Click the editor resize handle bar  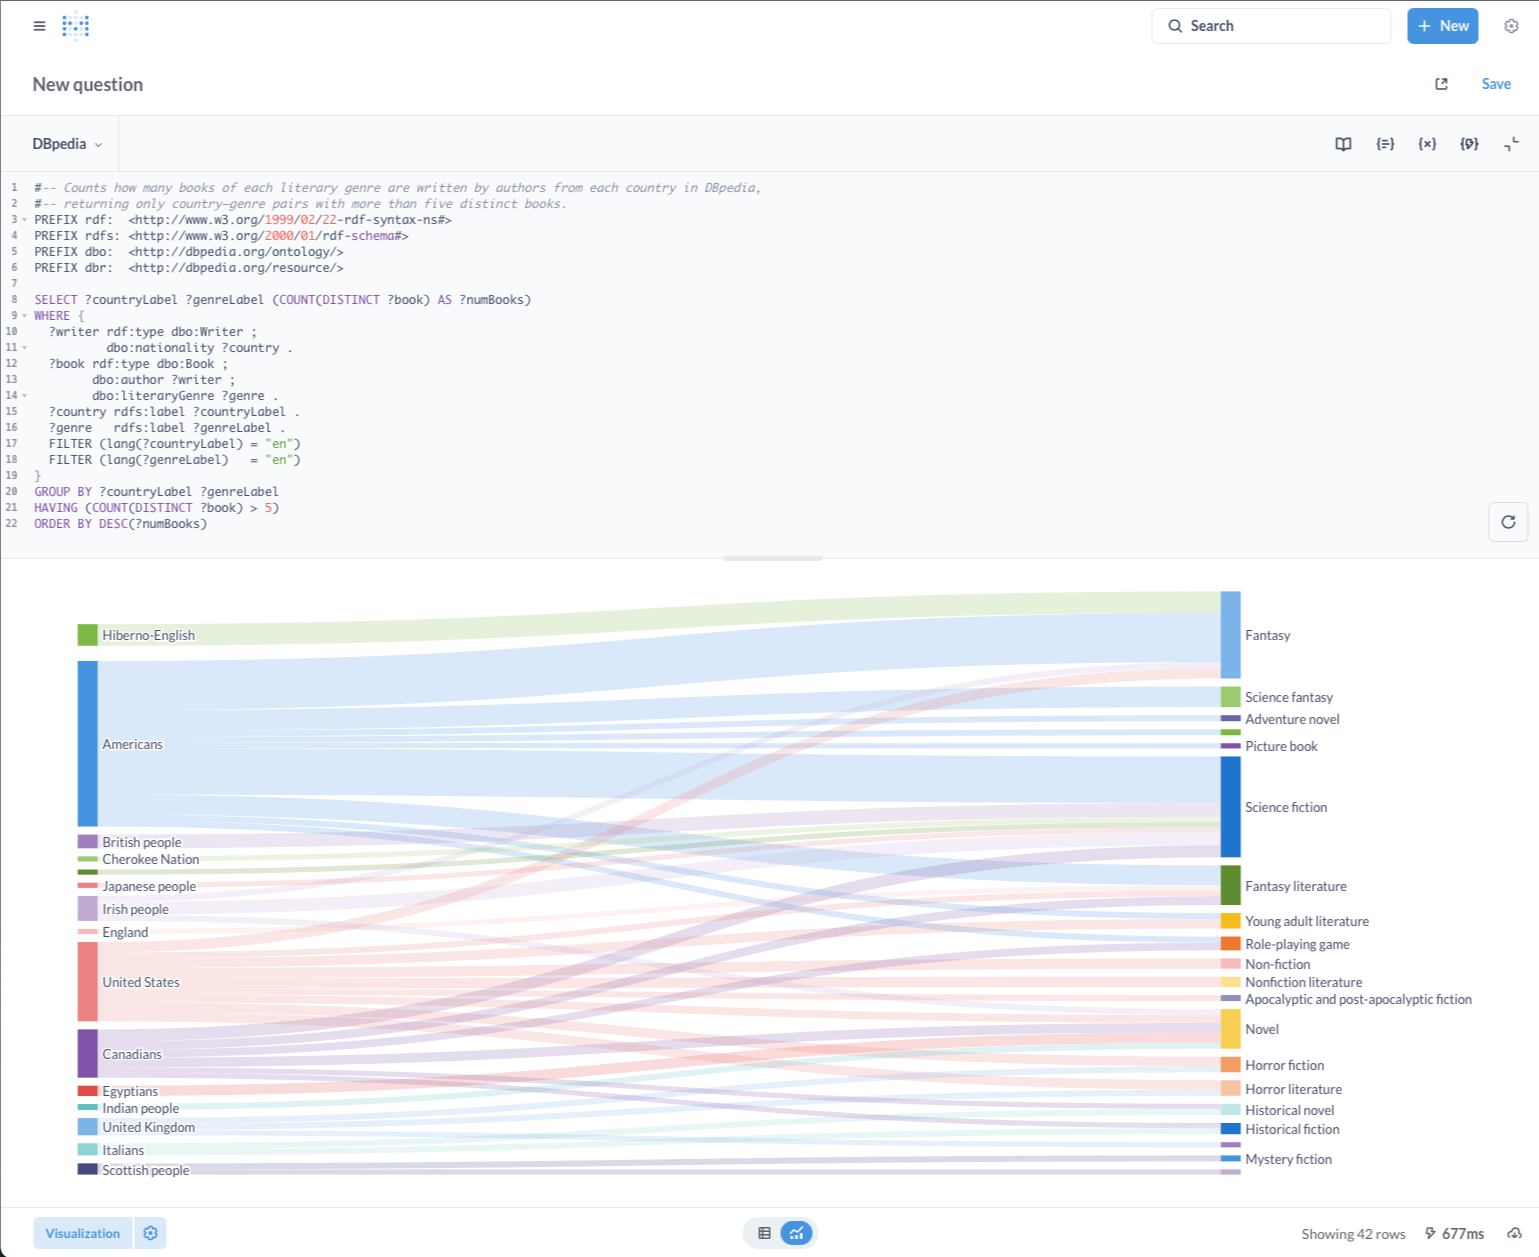point(772,558)
